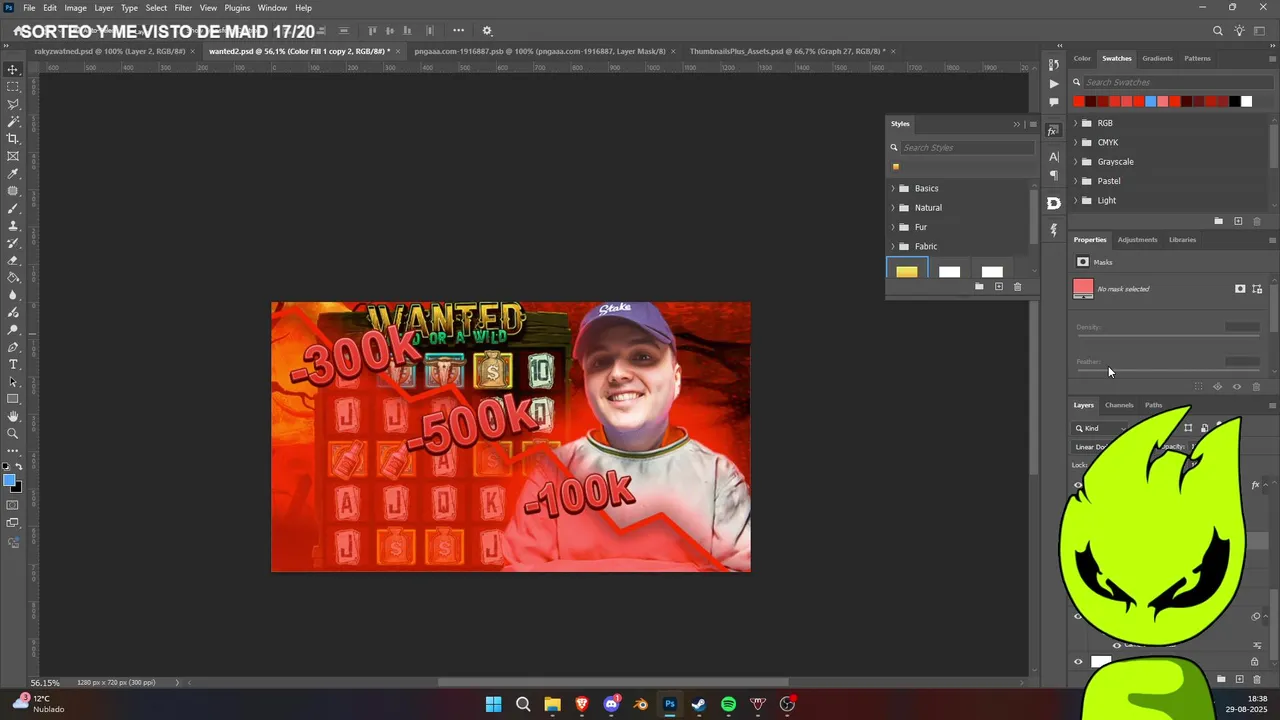Select the Crop tool

pos(13,139)
